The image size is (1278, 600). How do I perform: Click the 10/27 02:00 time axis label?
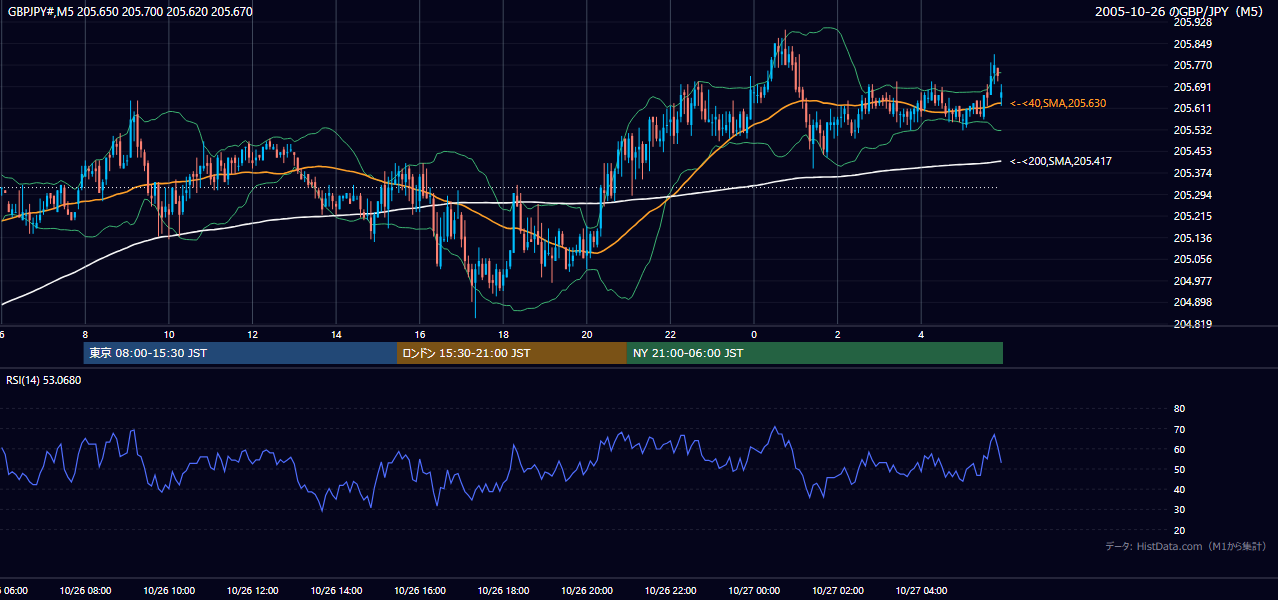pyautogui.click(x=838, y=591)
